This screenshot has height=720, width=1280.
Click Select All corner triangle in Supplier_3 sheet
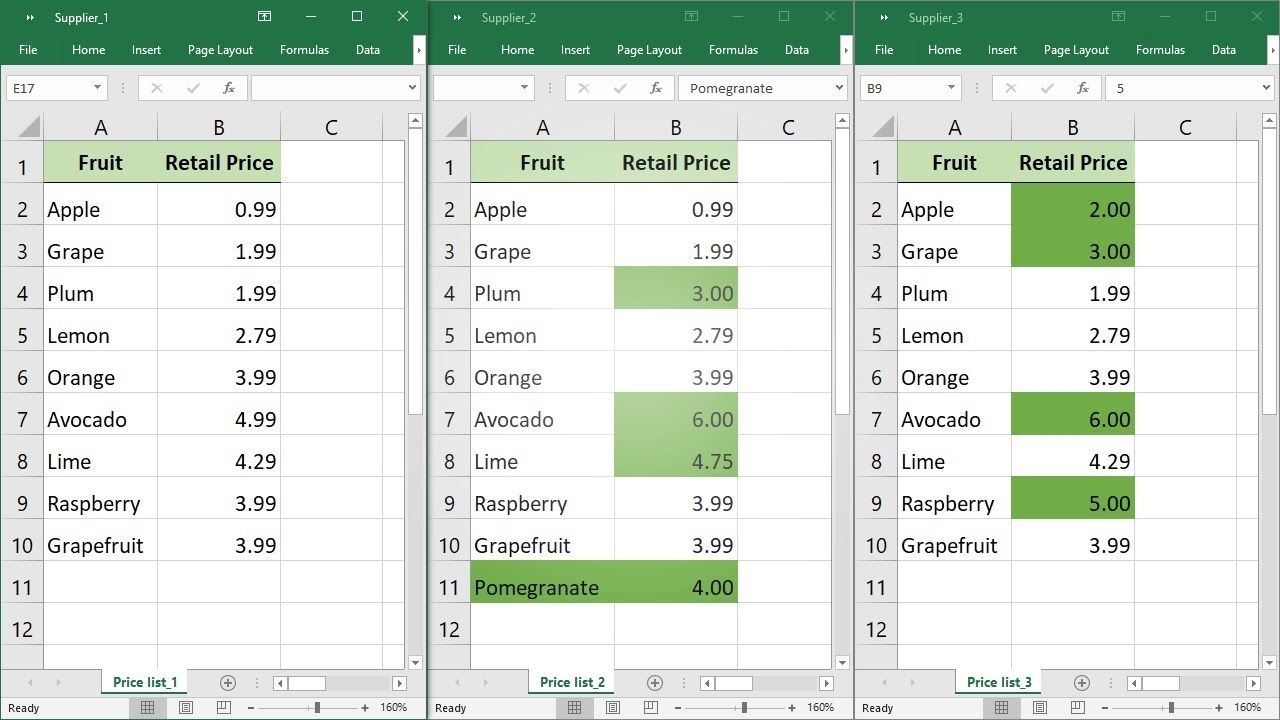pos(883,127)
